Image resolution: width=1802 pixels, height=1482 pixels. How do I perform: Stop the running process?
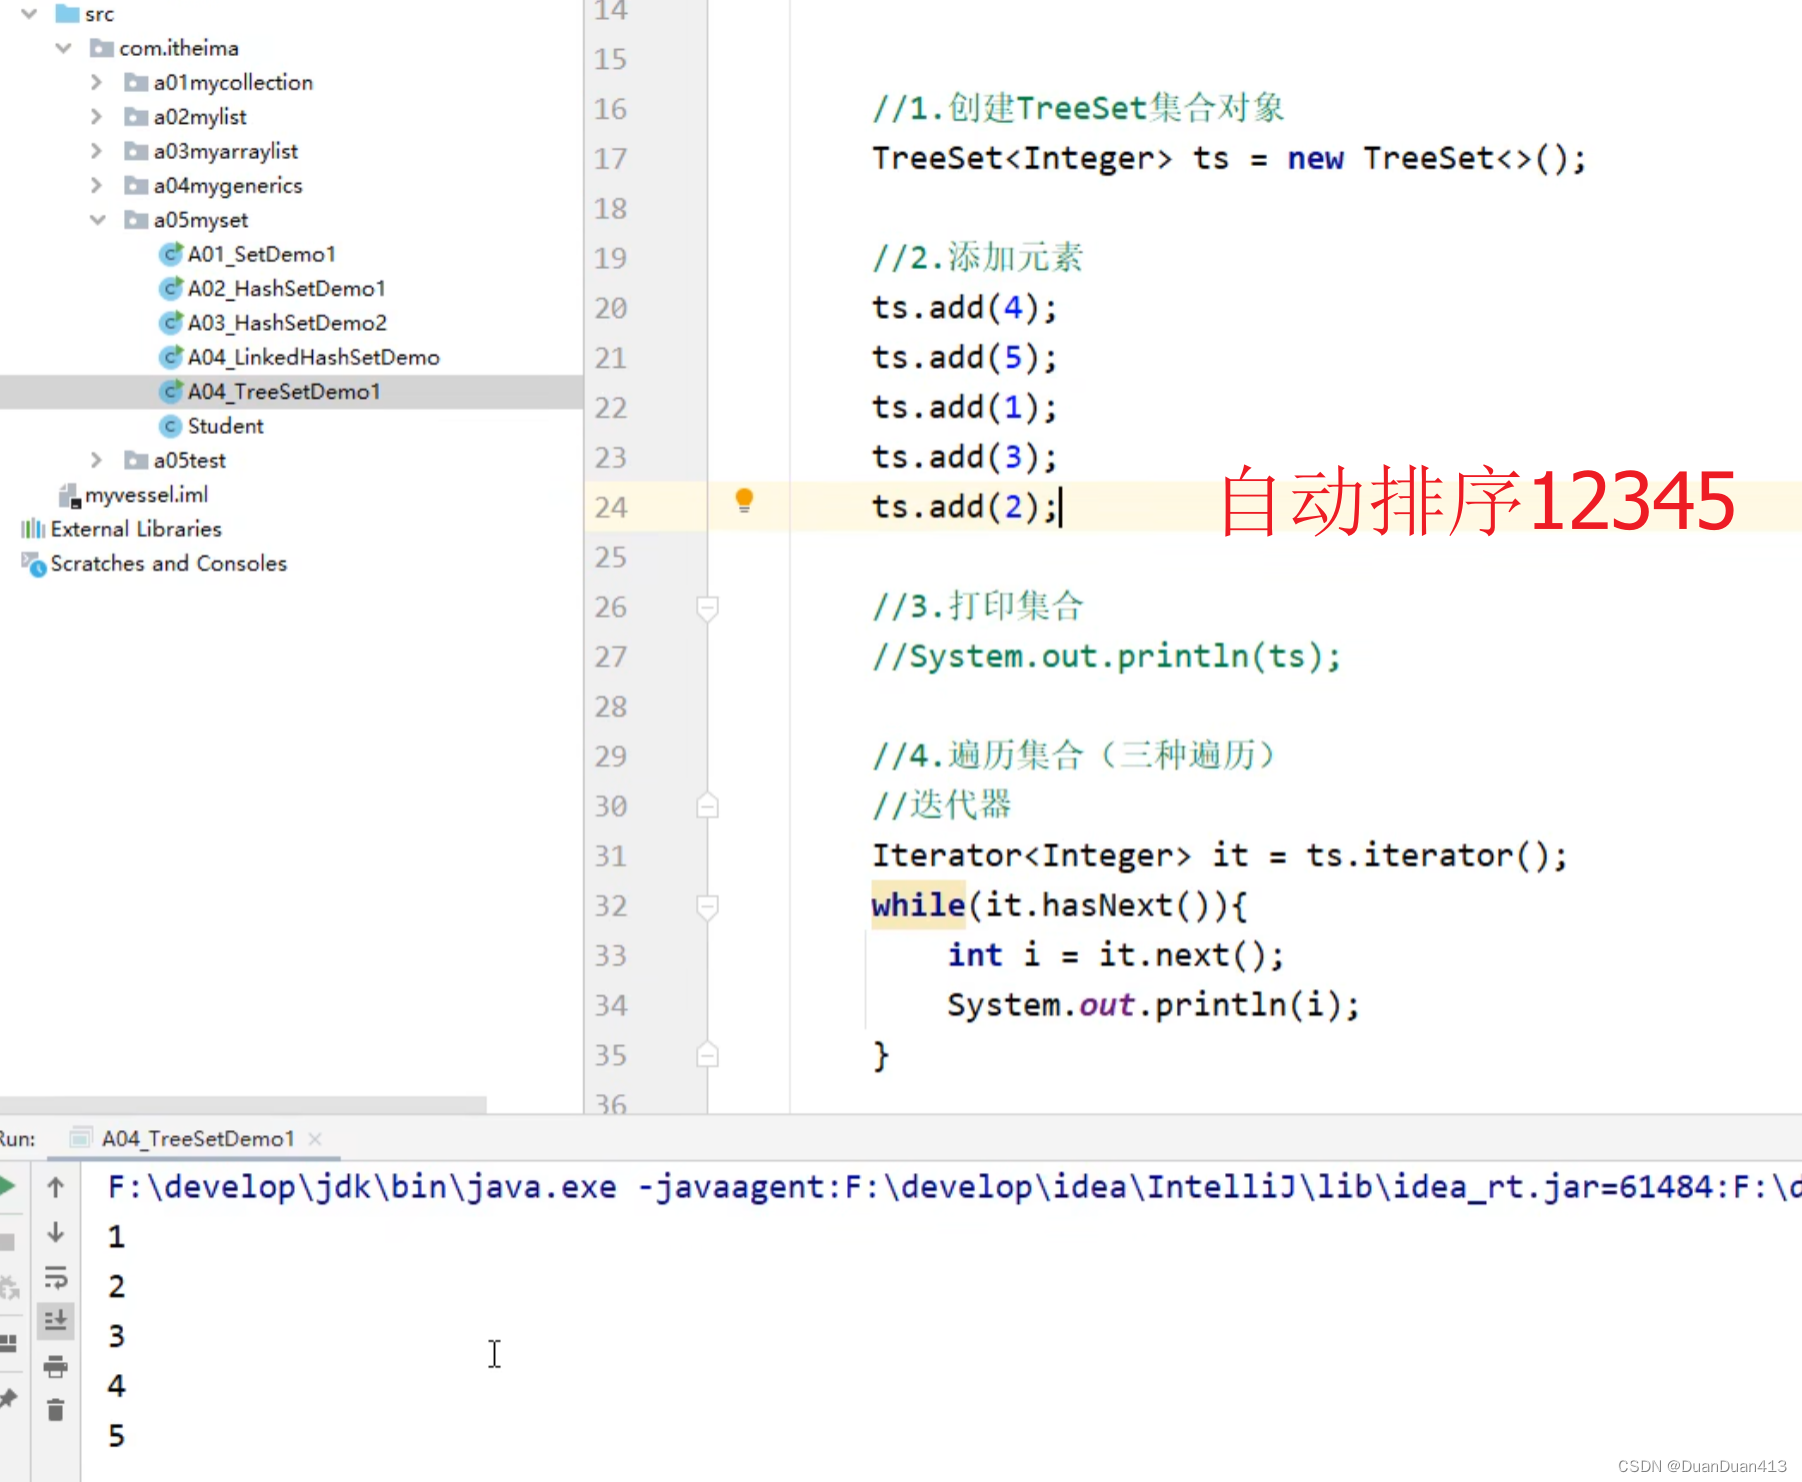pos(6,1242)
